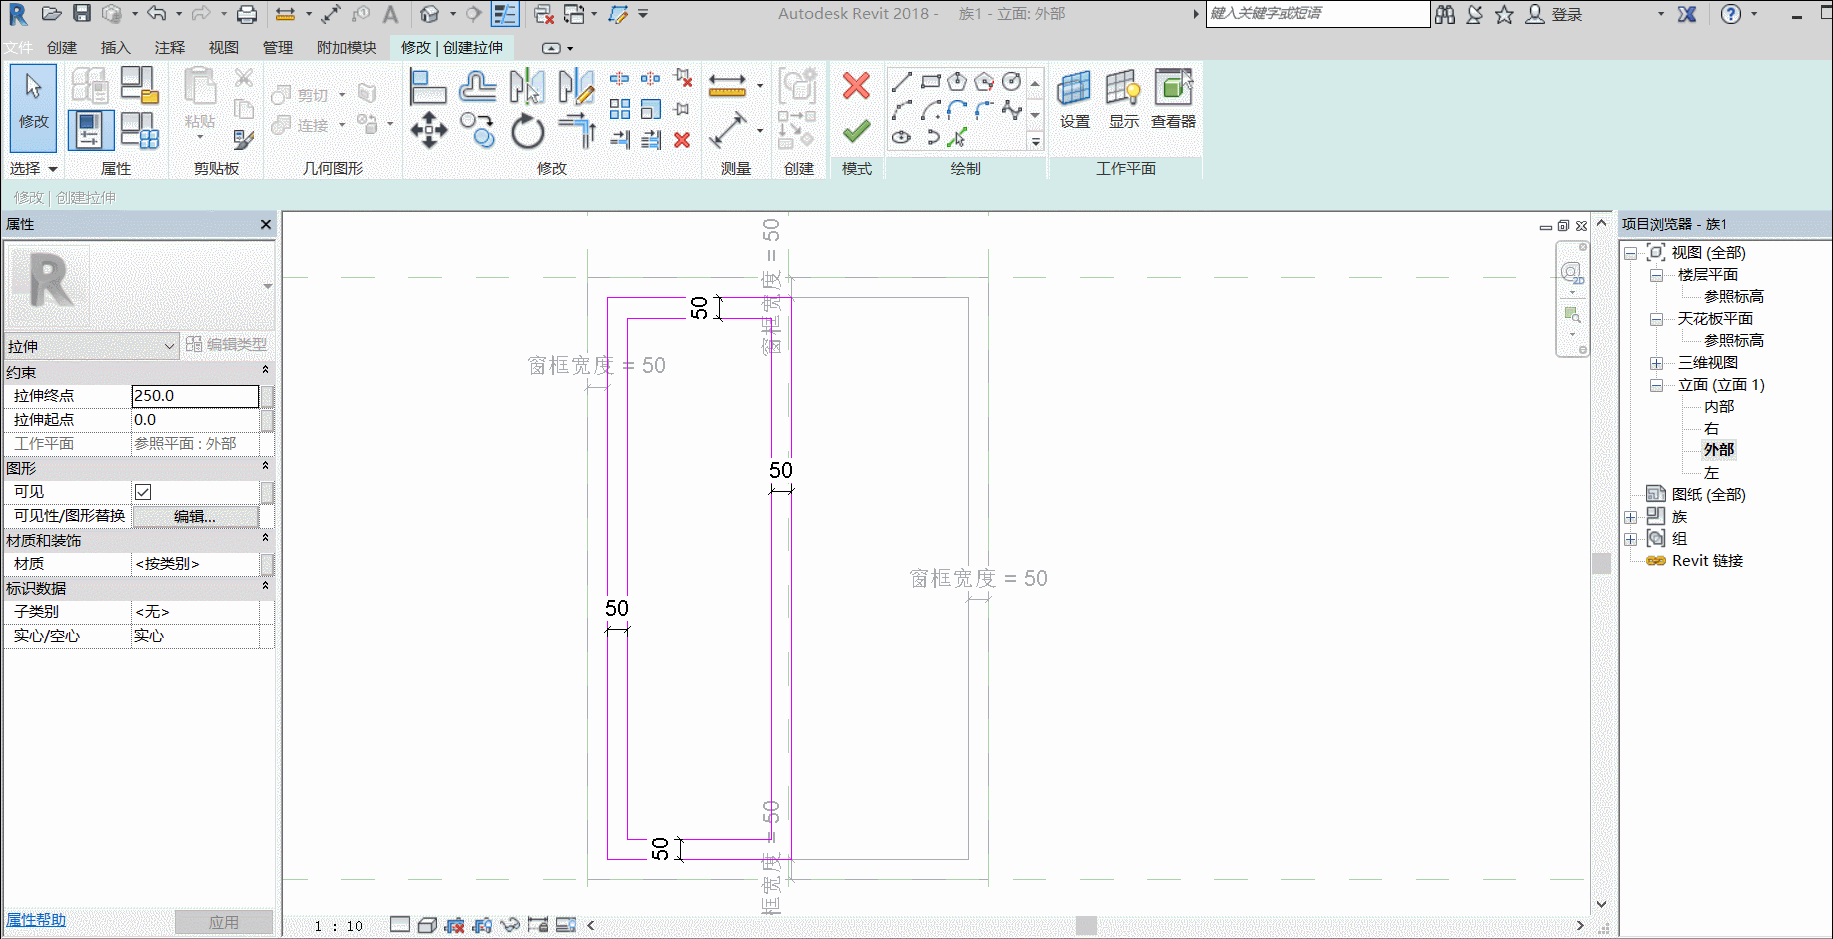Open the 管理 ribbon tab

[x=278, y=48]
